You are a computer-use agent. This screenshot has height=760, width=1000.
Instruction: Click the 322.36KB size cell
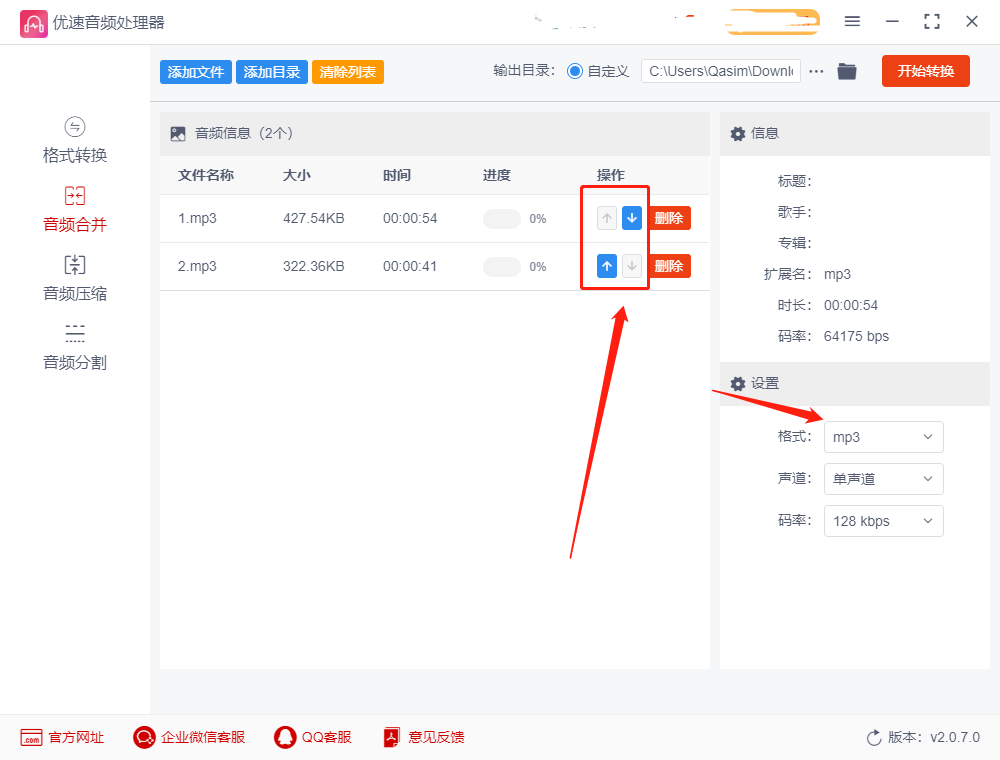[314, 266]
